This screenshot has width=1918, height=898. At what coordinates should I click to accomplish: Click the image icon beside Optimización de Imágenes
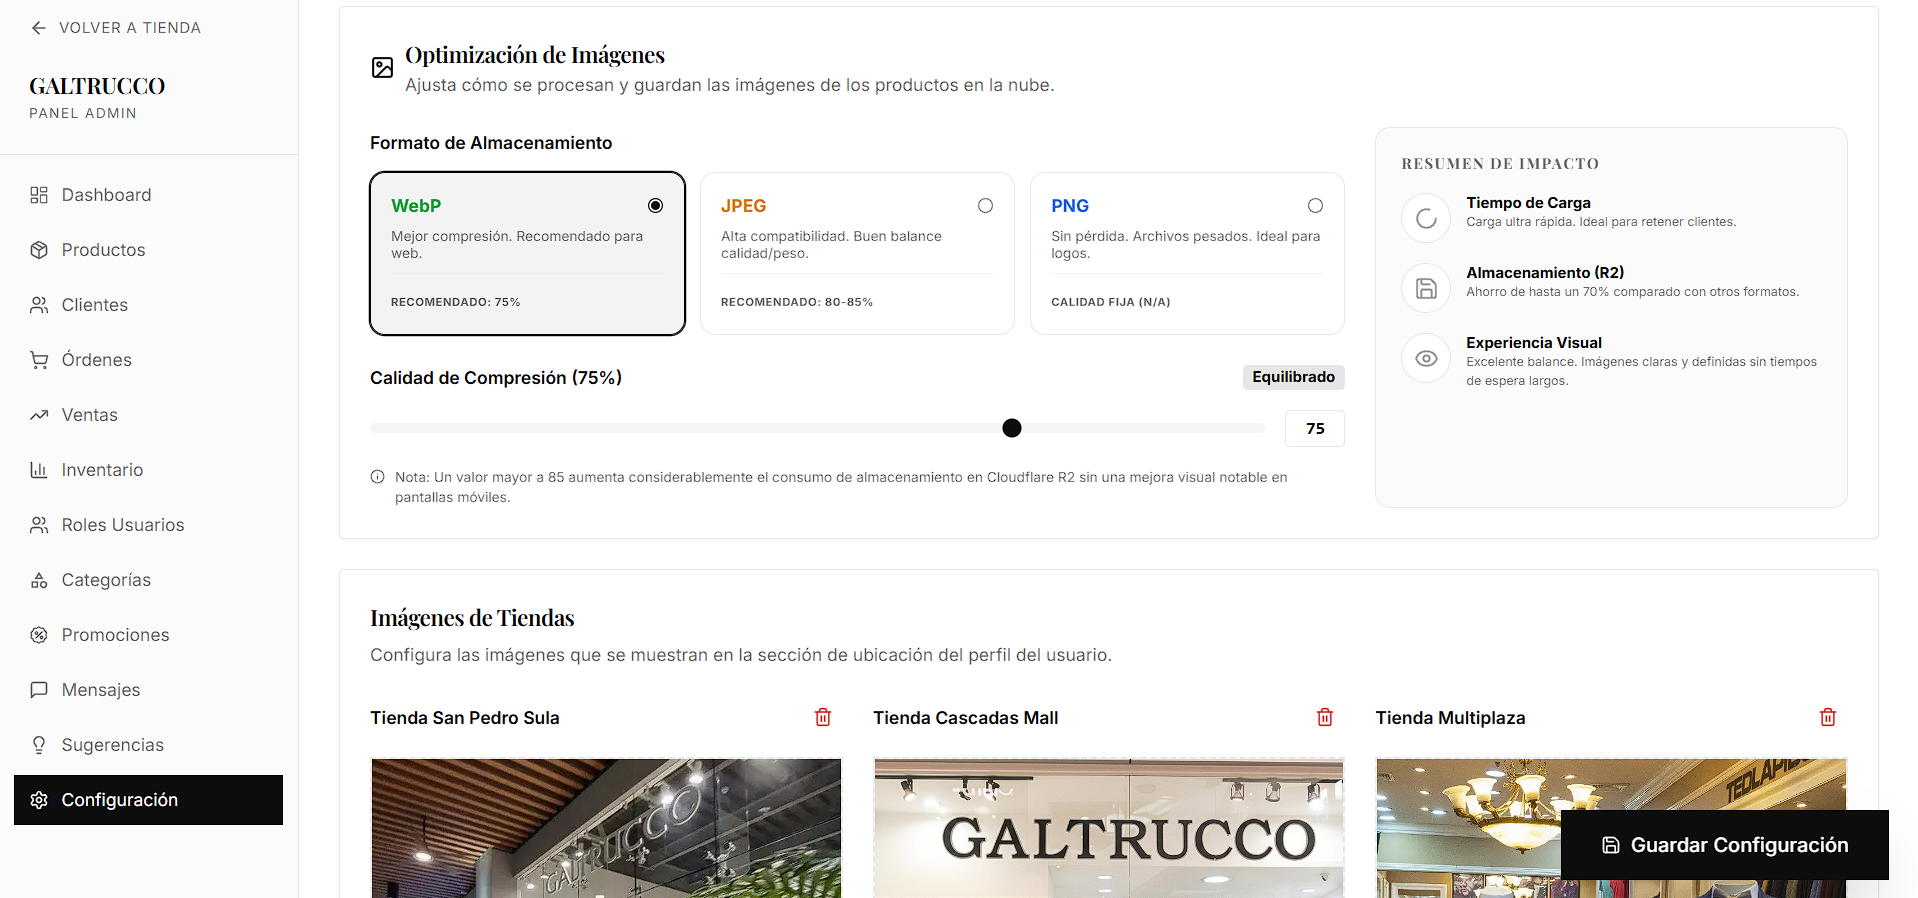(382, 67)
